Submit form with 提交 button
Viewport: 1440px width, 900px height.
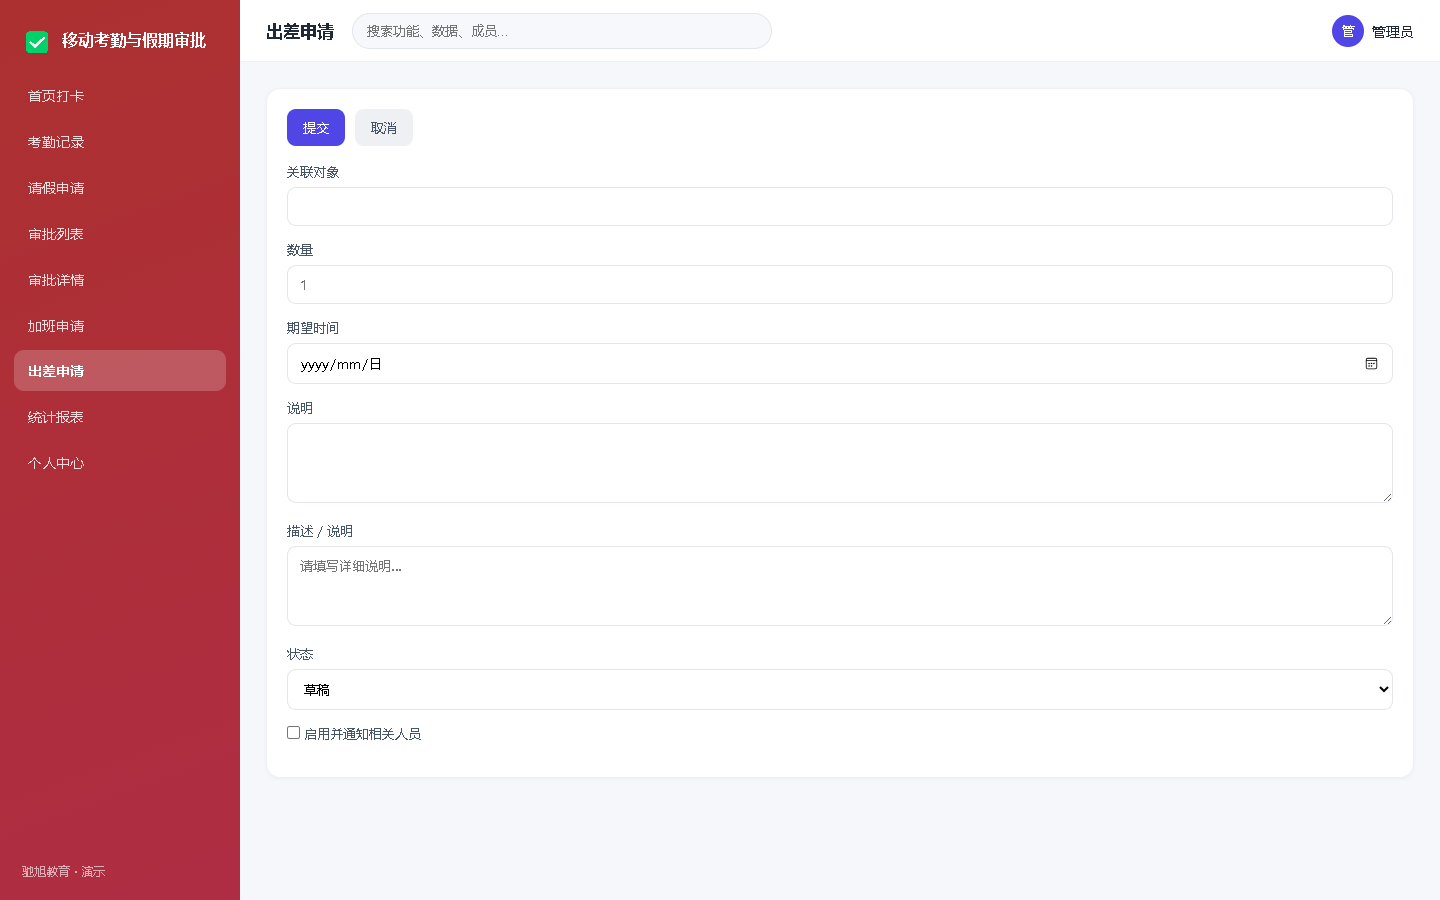point(316,128)
